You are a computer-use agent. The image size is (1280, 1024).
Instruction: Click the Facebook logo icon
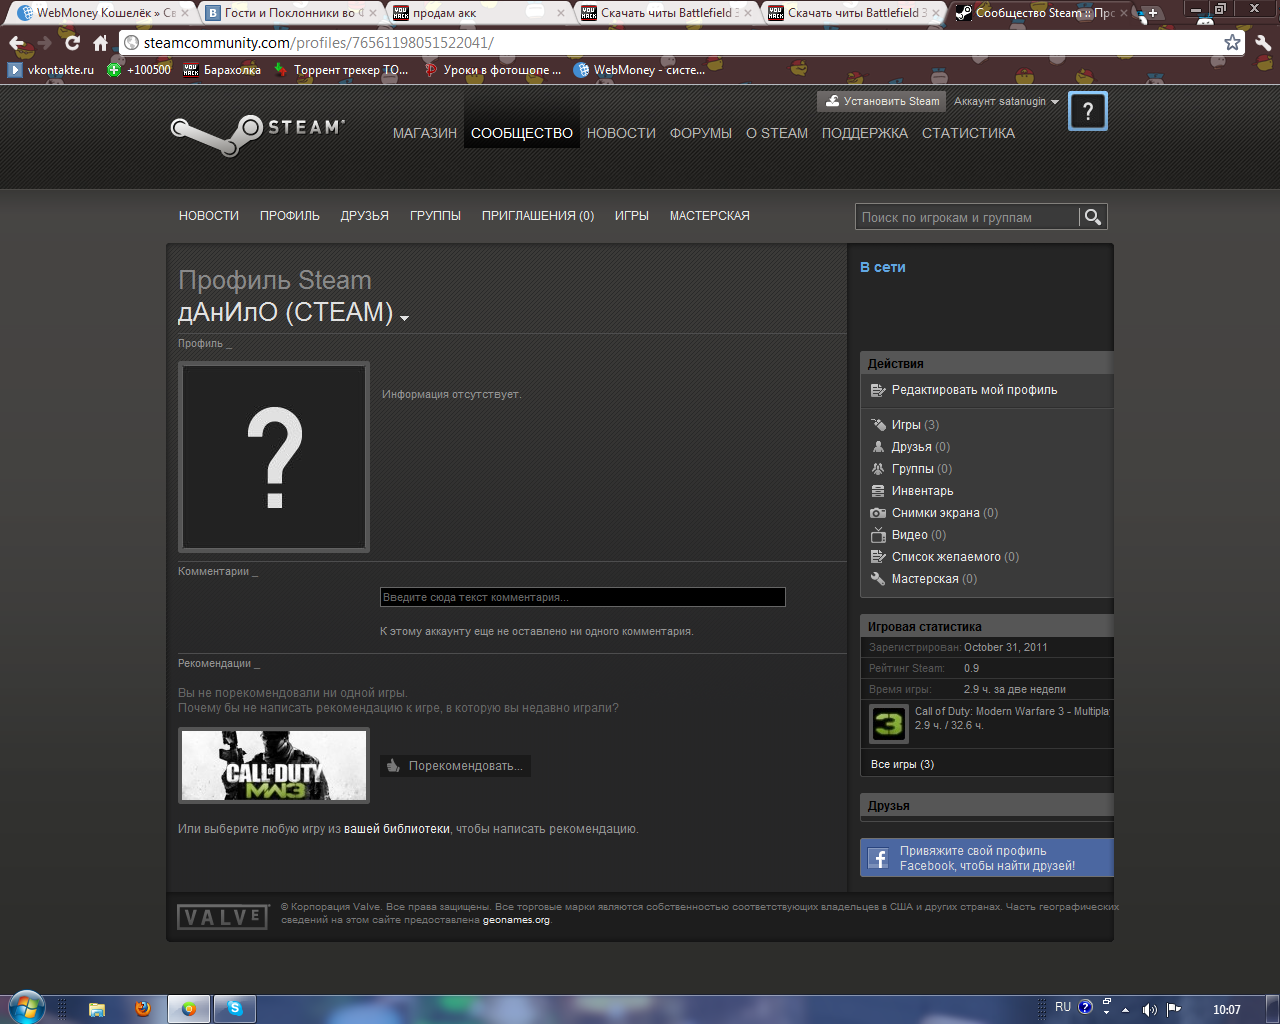[878, 858]
